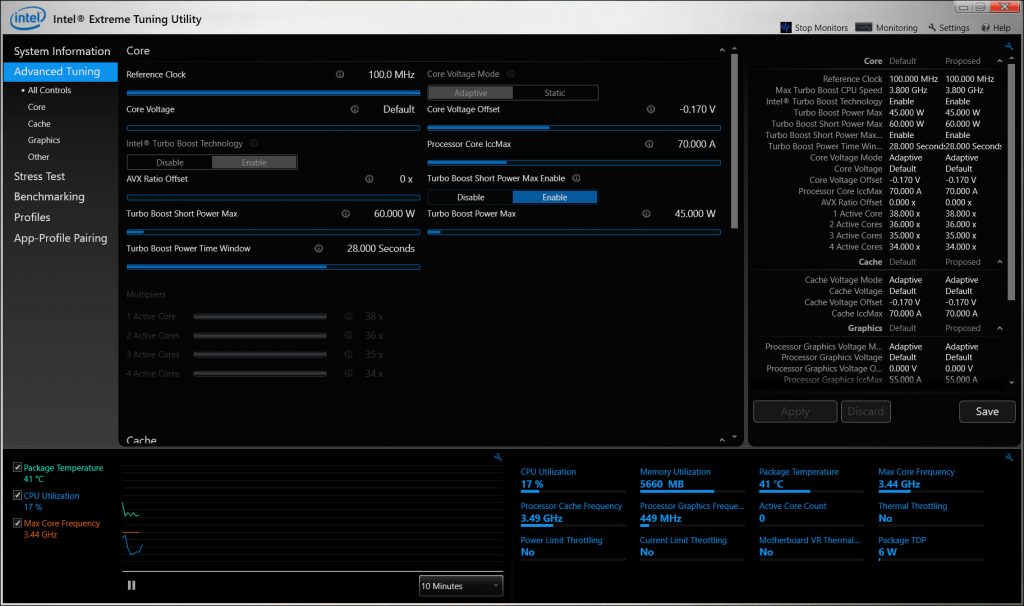1024x606 pixels.
Task: Select Graphics under Advanced Tuning
Action: coord(44,140)
